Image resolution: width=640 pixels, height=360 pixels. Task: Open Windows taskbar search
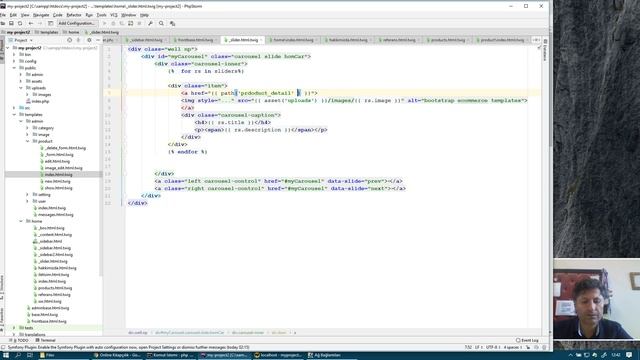18,355
